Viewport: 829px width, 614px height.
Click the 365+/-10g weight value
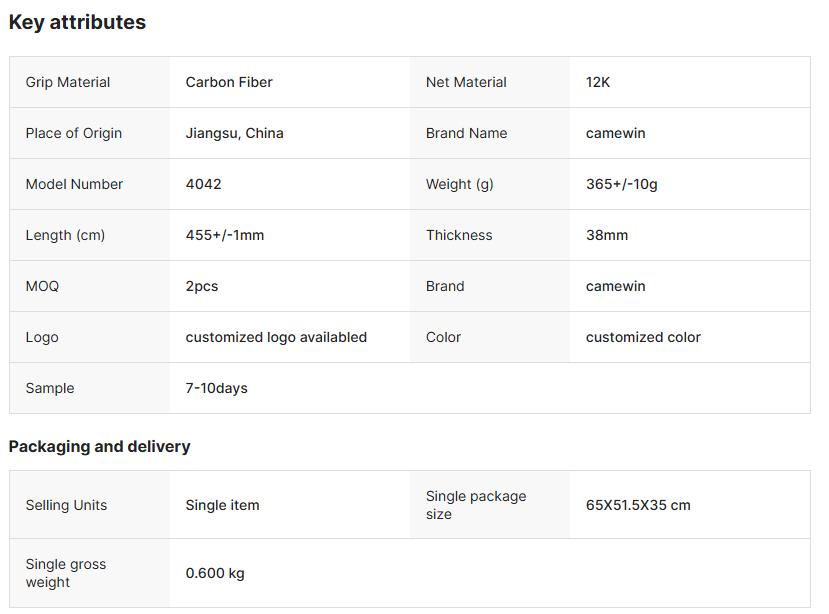pos(622,184)
